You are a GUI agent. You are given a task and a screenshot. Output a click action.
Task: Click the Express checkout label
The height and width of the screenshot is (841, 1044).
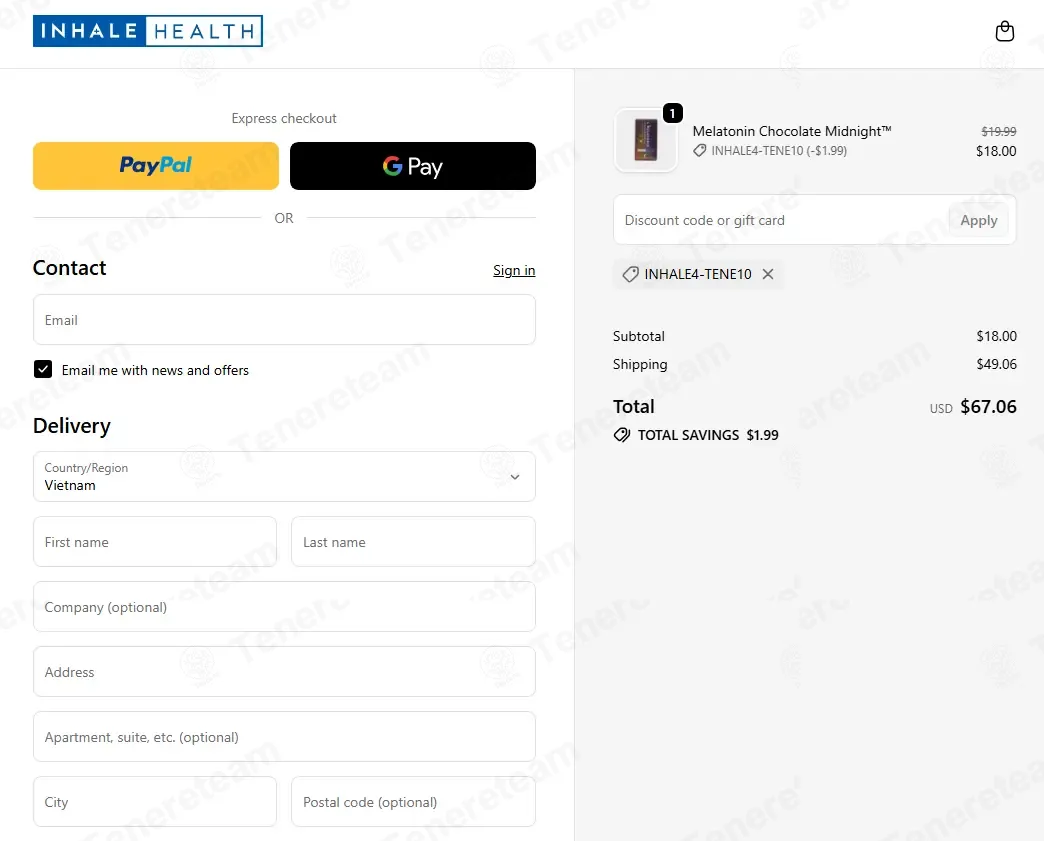tap(284, 119)
